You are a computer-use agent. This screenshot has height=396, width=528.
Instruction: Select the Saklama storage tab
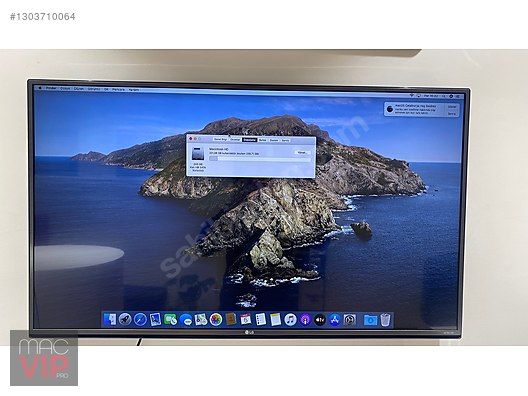click(x=250, y=140)
